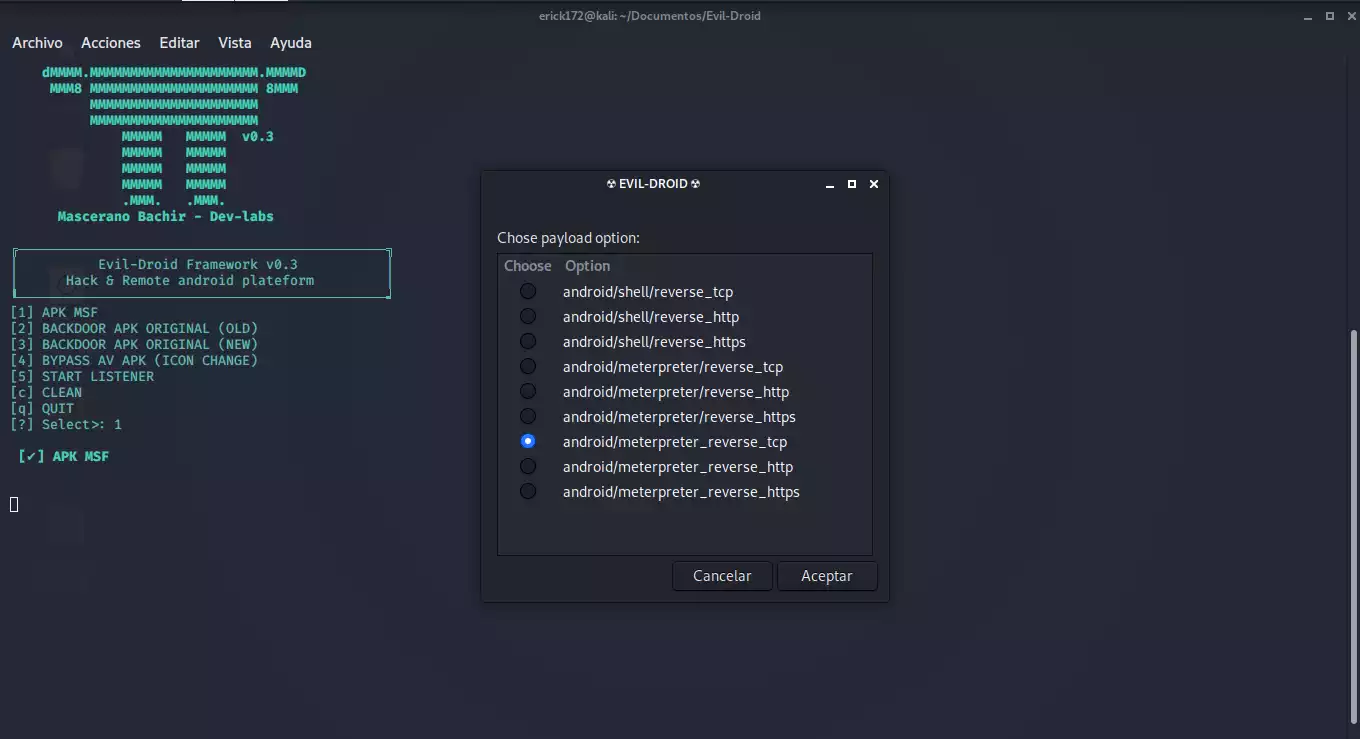Image resolution: width=1360 pixels, height=739 pixels.
Task: Click the android/meterpreter/reverse_https option text
Action: [x=679, y=417]
